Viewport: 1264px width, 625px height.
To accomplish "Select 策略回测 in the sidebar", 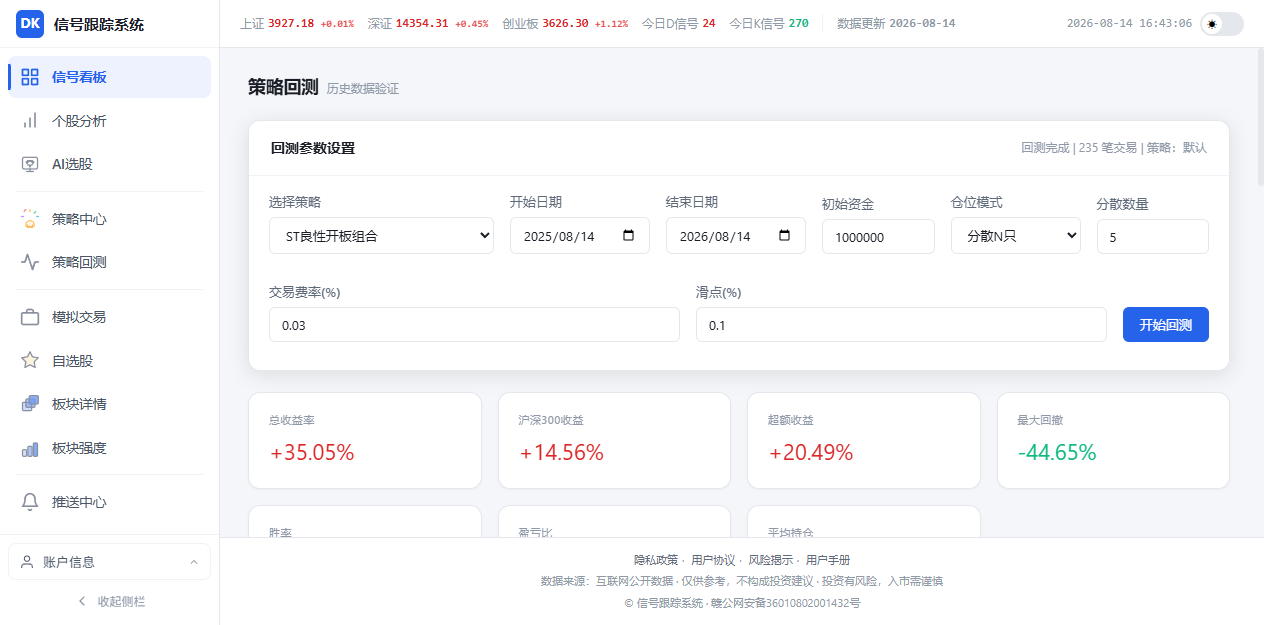I will pyautogui.click(x=109, y=262).
